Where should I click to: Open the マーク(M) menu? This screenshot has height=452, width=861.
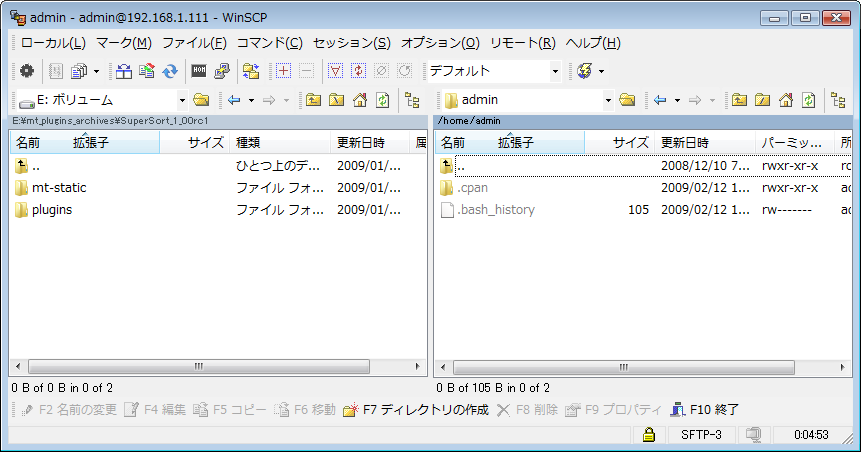(124, 43)
